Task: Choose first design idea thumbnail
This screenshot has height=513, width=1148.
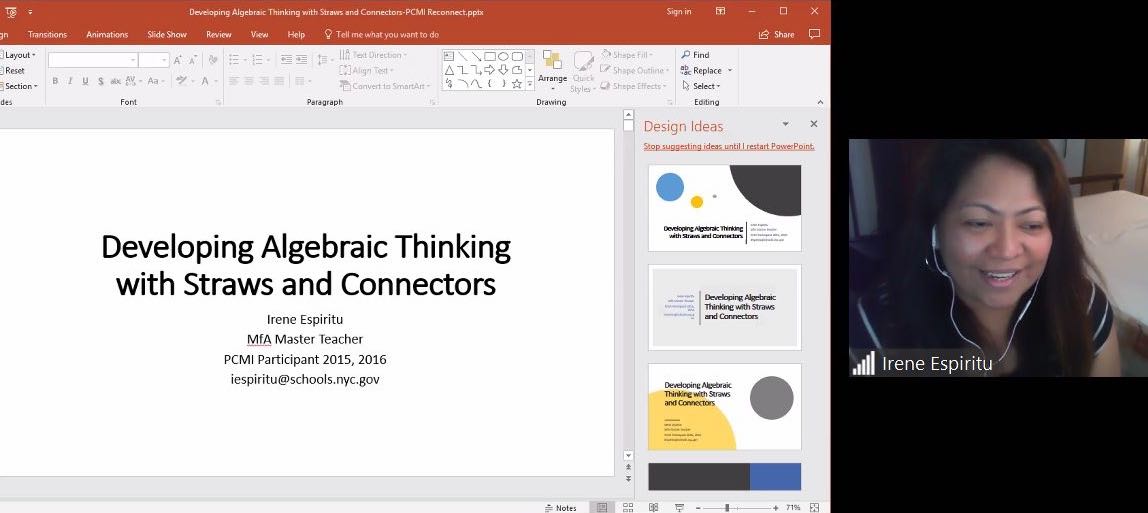Action: (724, 207)
